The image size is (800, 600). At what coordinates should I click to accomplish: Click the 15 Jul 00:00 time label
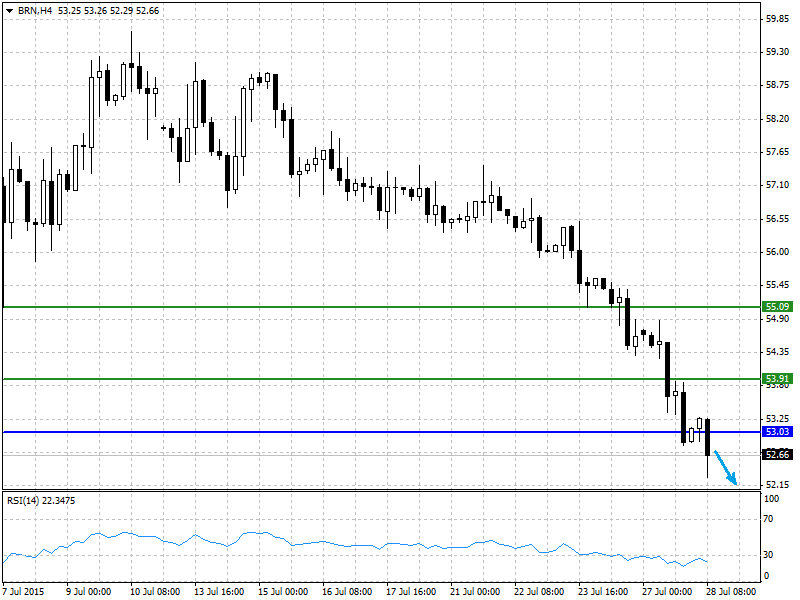click(x=283, y=592)
